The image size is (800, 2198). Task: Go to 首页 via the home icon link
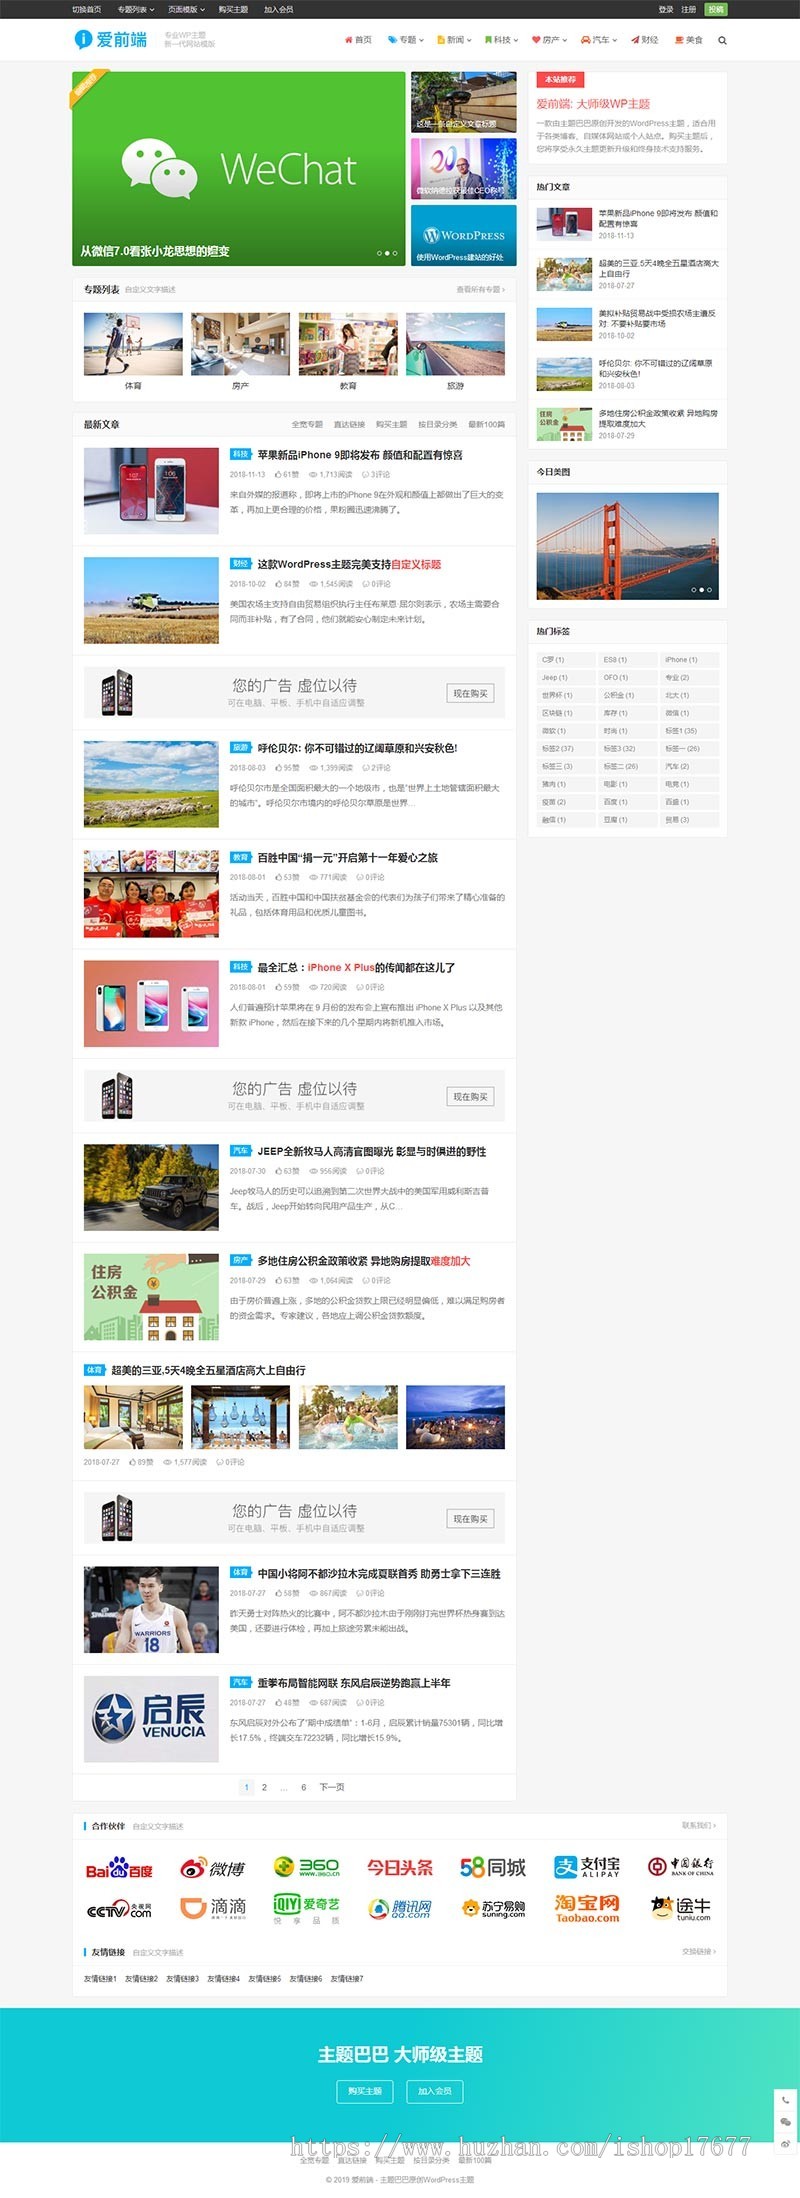[358, 40]
